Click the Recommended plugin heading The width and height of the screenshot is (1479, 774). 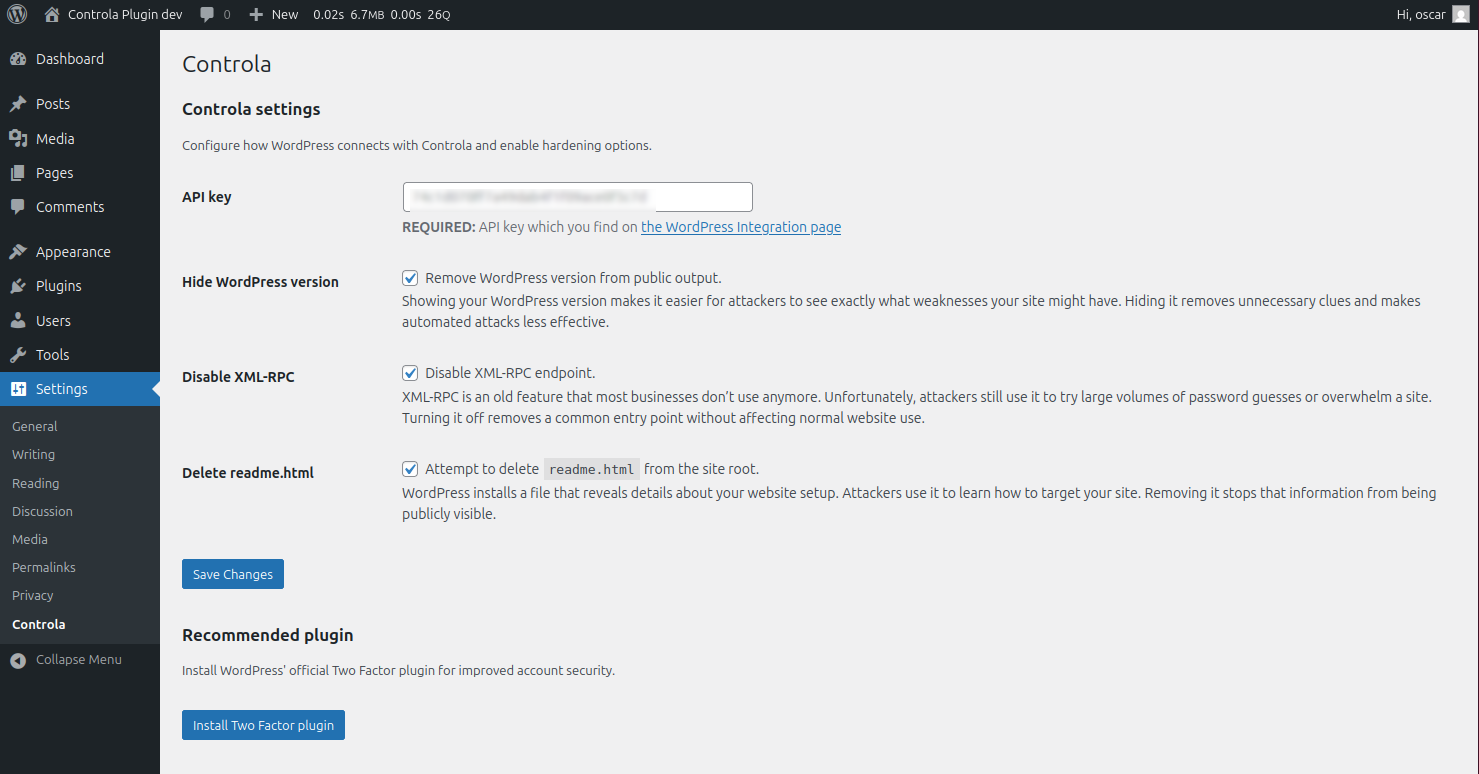click(x=268, y=635)
